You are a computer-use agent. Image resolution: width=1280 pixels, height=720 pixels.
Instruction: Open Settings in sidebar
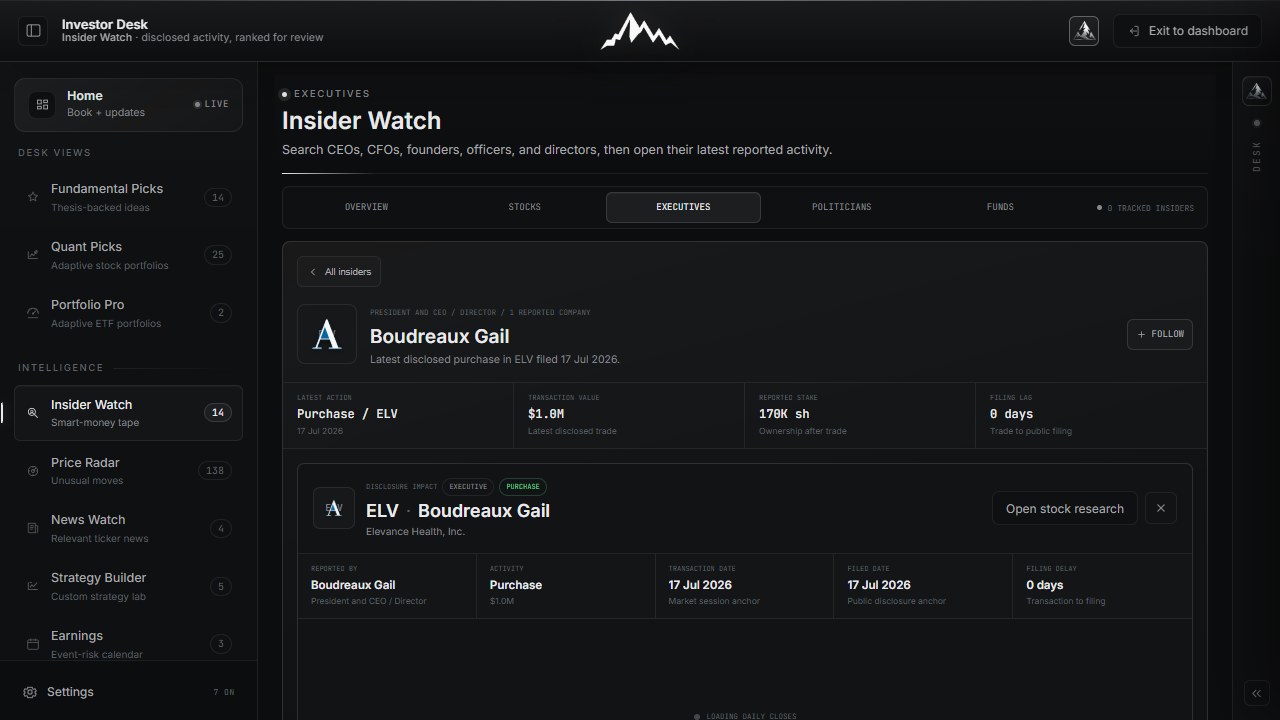tap(128, 692)
